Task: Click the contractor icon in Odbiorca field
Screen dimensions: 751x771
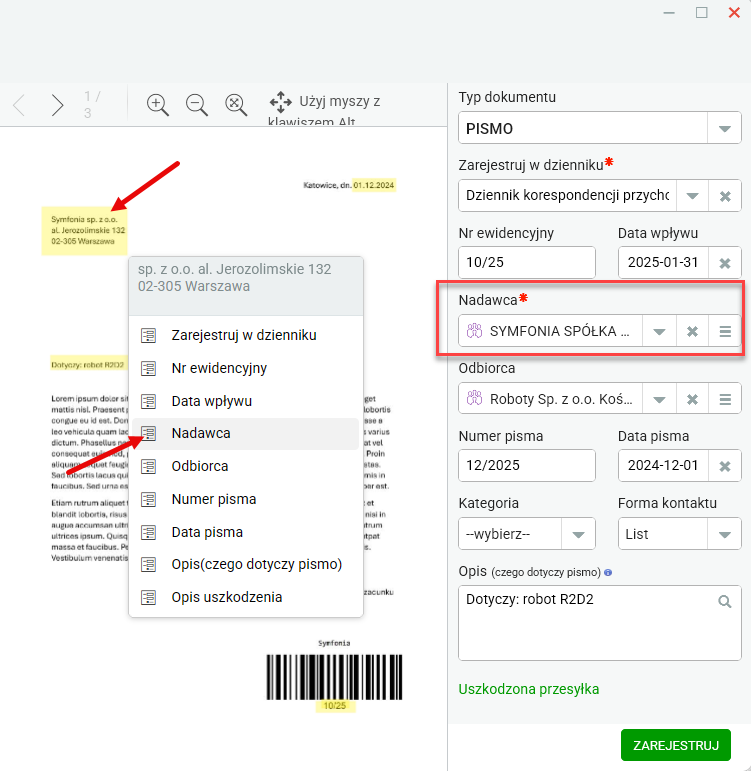Action: point(474,398)
